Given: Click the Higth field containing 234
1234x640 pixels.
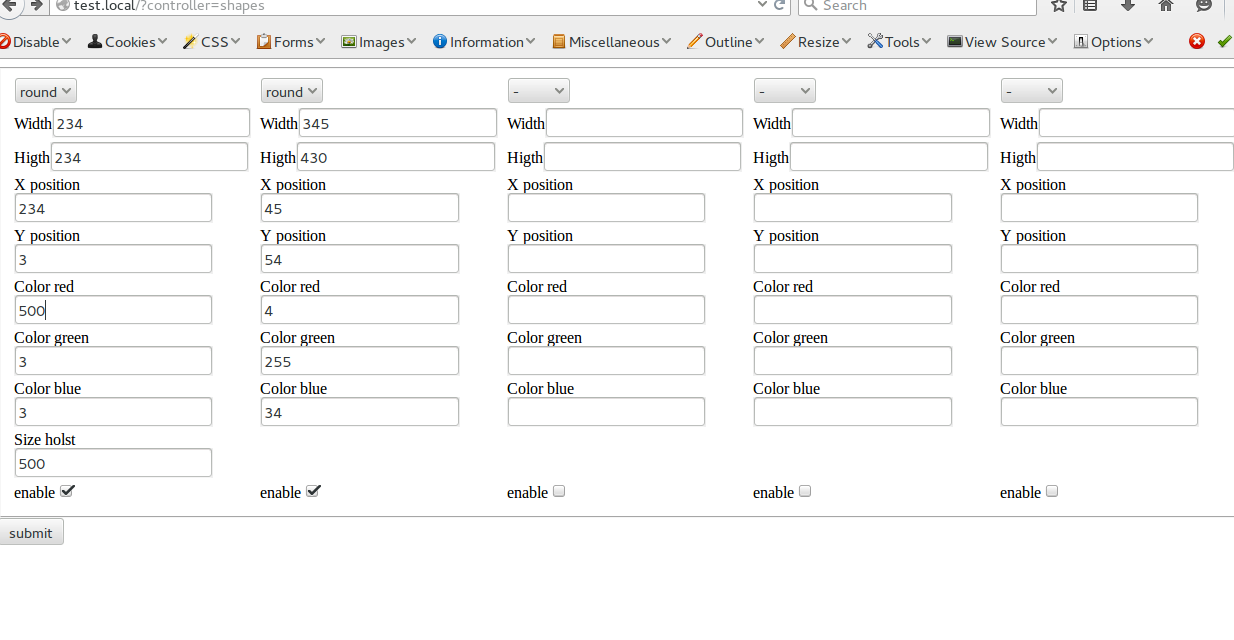Looking at the screenshot, I should (x=149, y=157).
